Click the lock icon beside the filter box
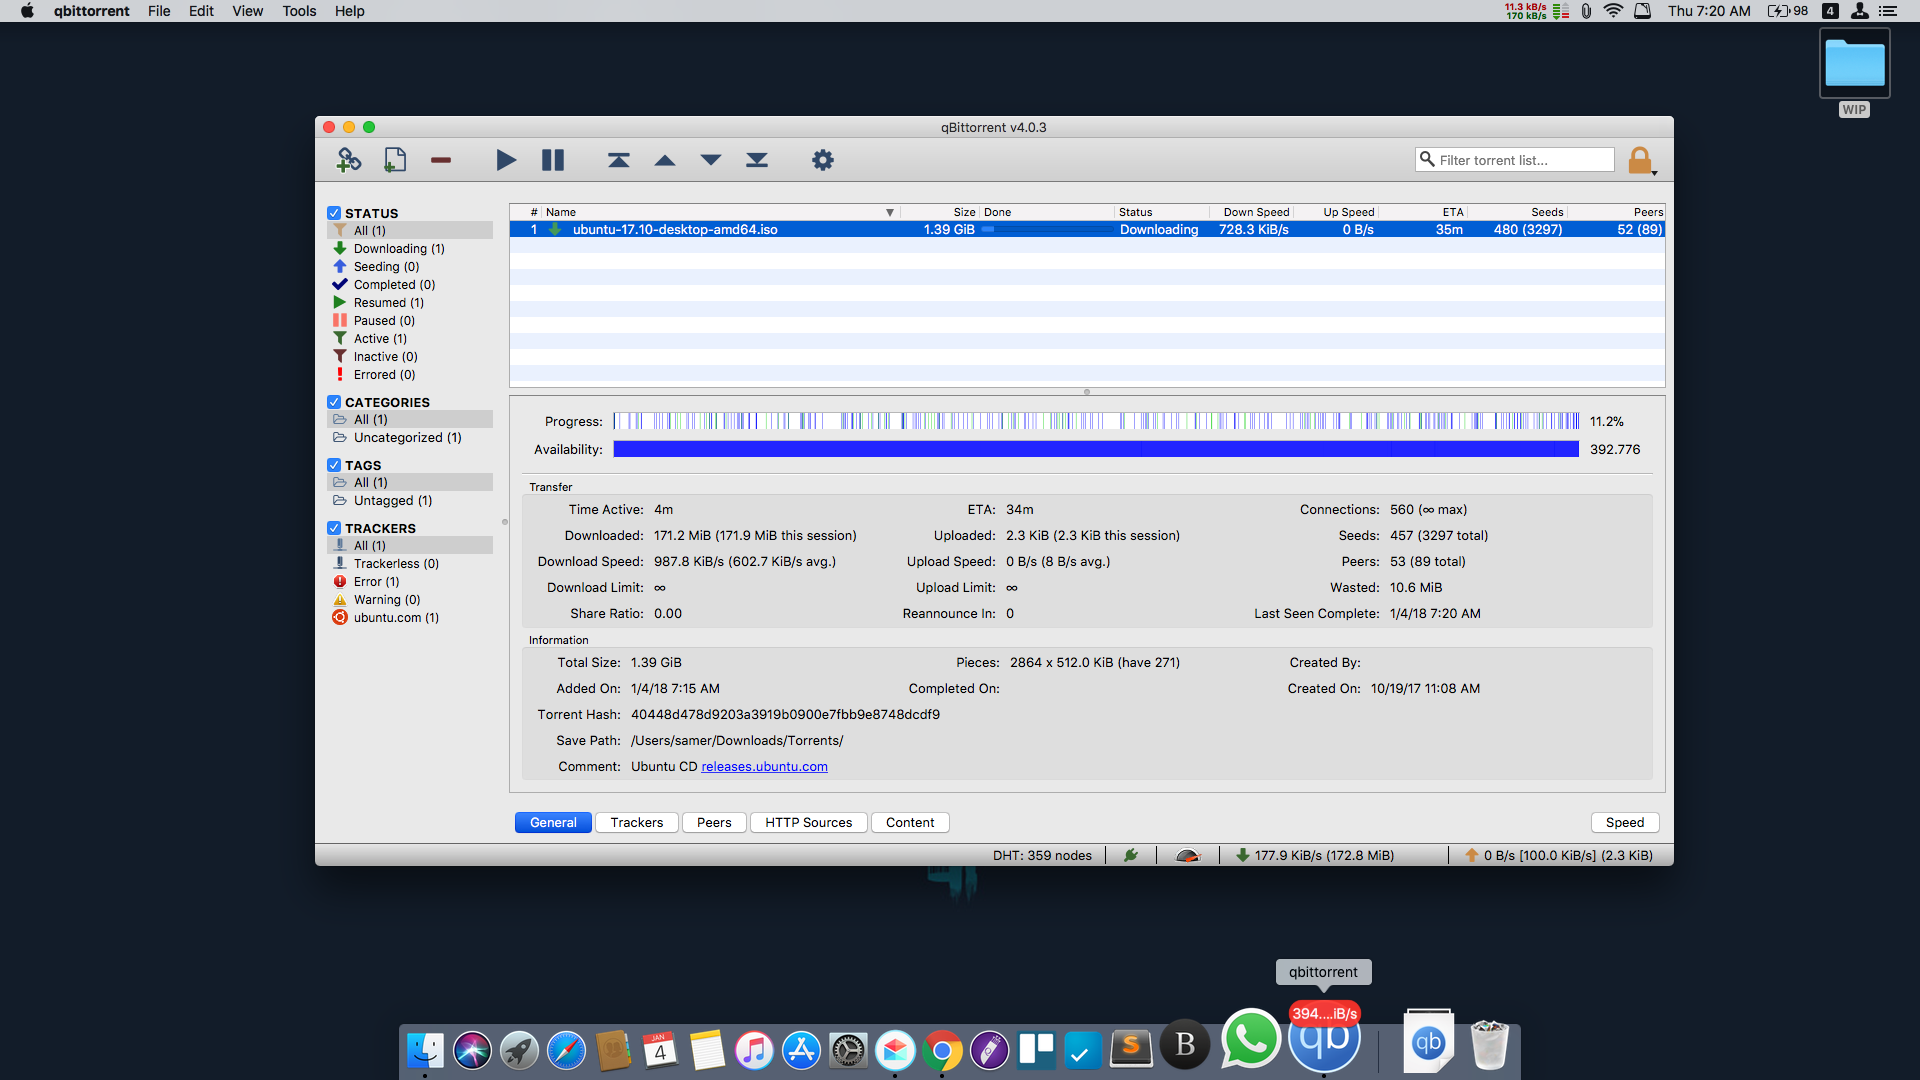 point(1638,160)
